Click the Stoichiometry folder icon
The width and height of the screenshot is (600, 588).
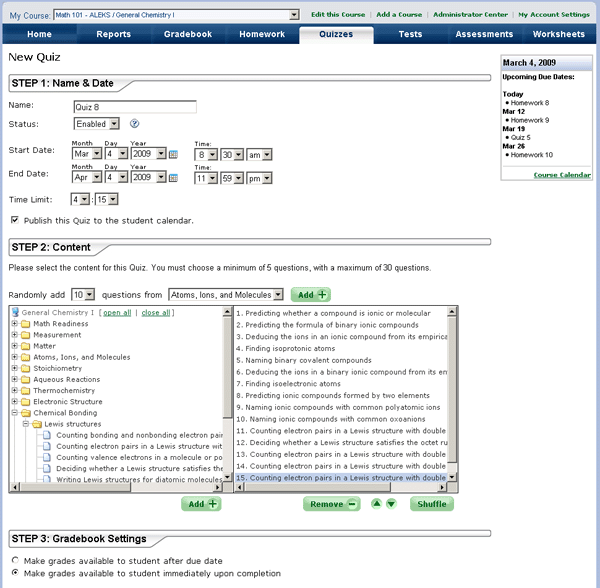pyautogui.click(x=24, y=368)
